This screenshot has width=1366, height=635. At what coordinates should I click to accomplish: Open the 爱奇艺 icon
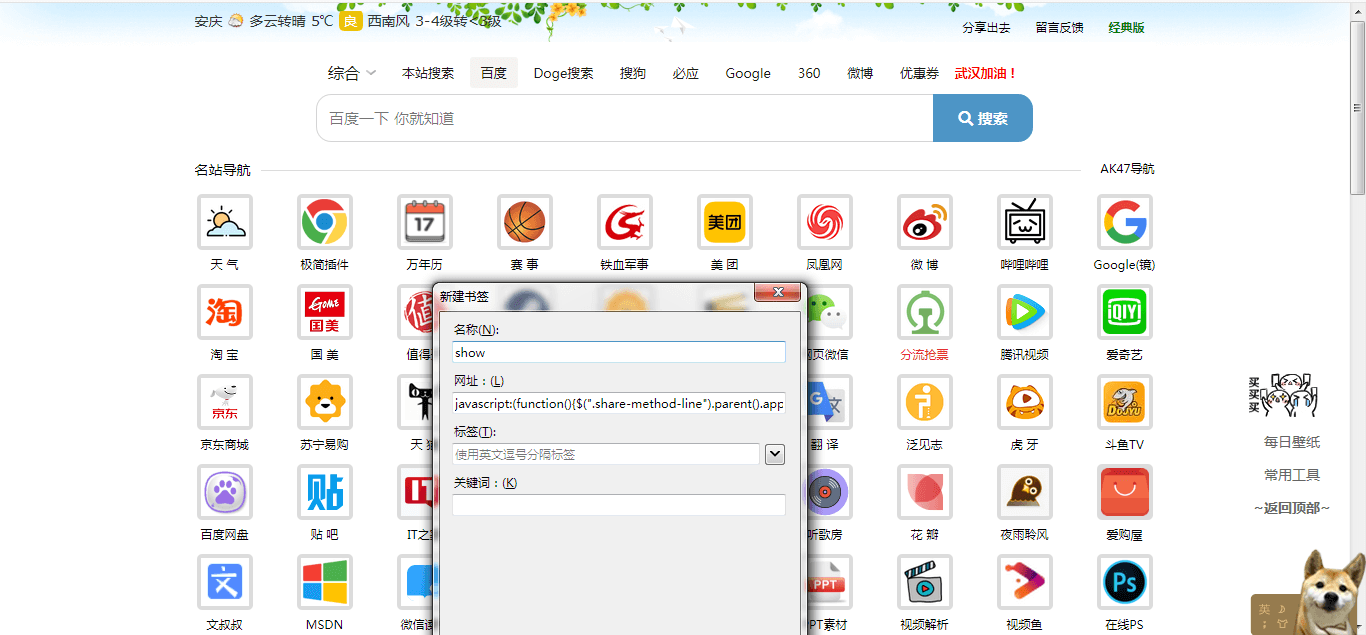1125,312
